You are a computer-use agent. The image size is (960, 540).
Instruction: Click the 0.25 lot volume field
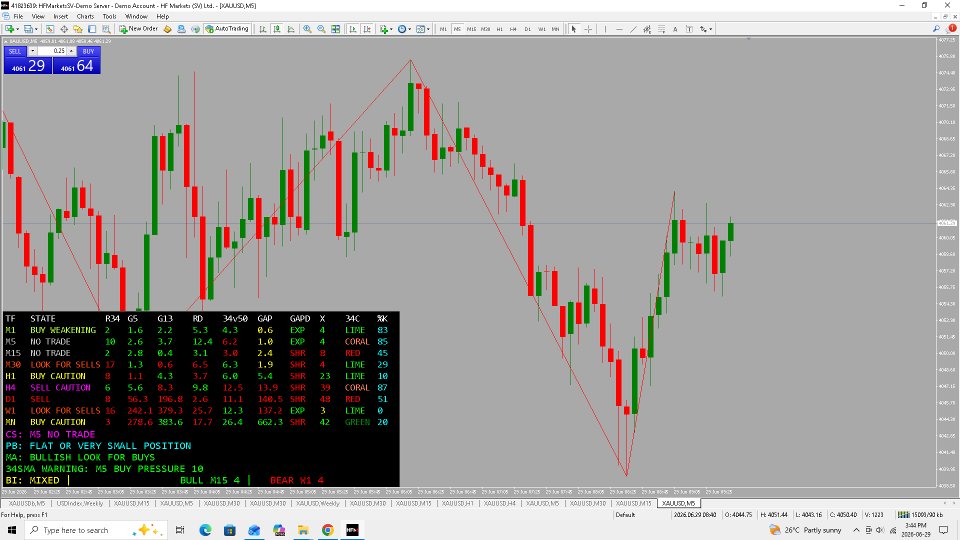pos(52,51)
